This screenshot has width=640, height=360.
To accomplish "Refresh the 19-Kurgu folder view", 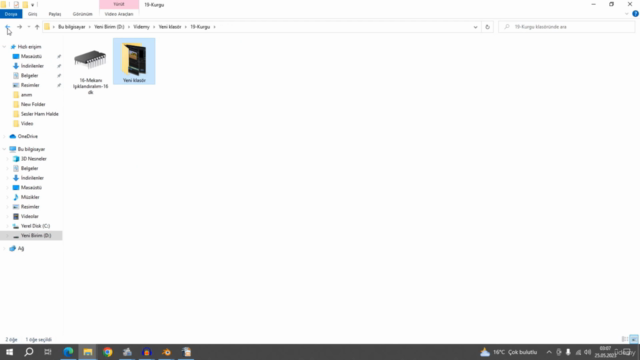I will click(487, 27).
